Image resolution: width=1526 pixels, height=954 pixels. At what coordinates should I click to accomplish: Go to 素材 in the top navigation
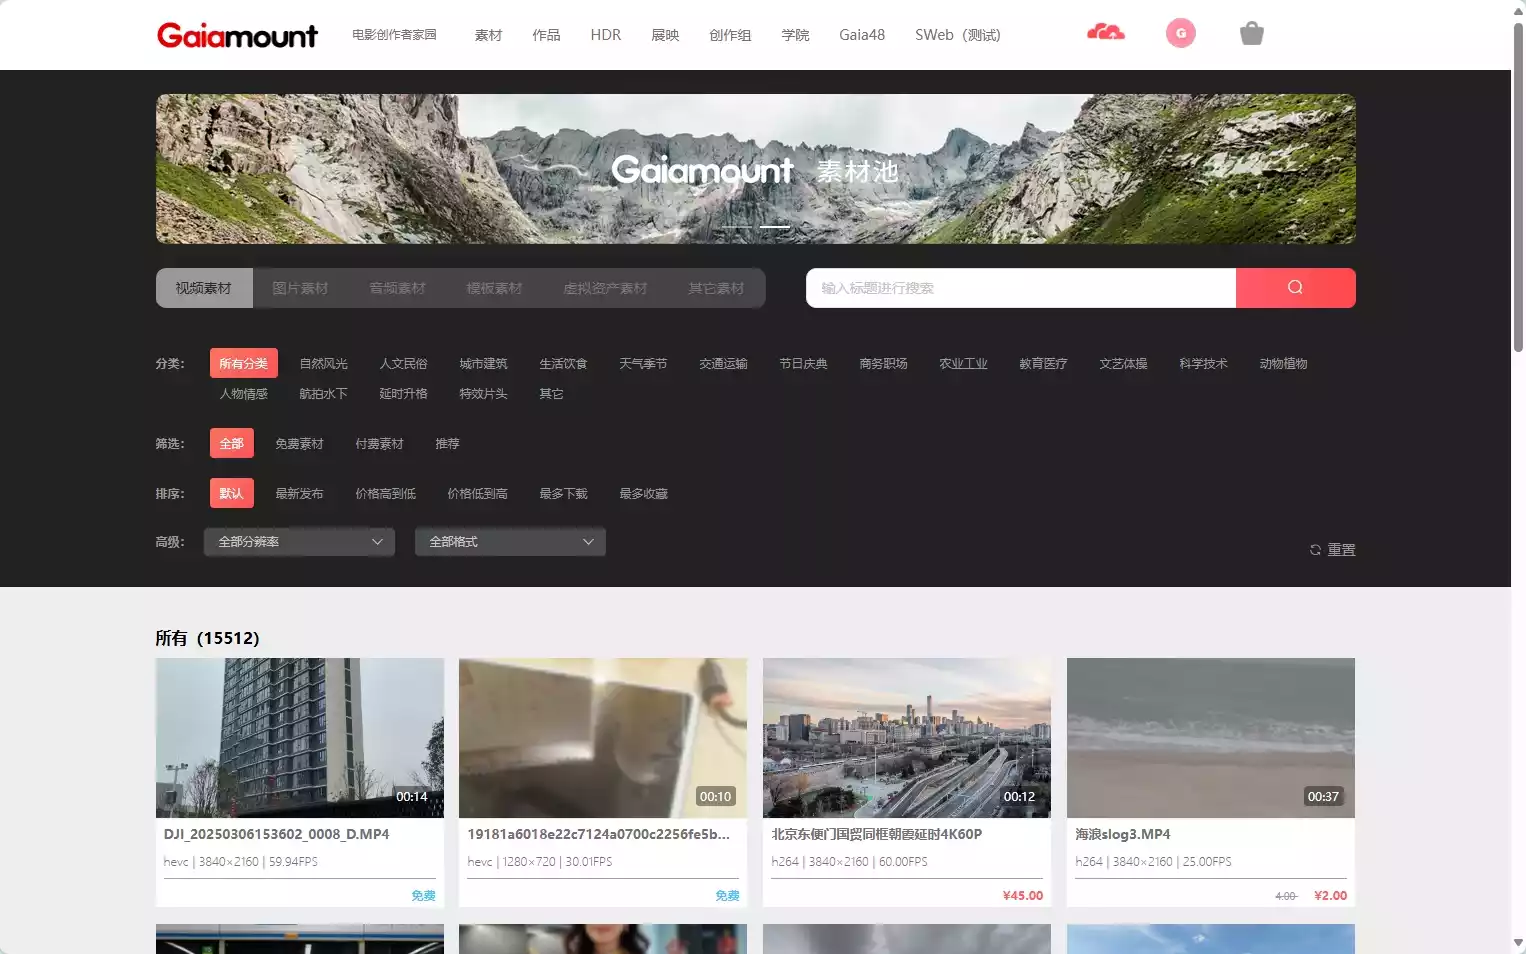click(488, 35)
